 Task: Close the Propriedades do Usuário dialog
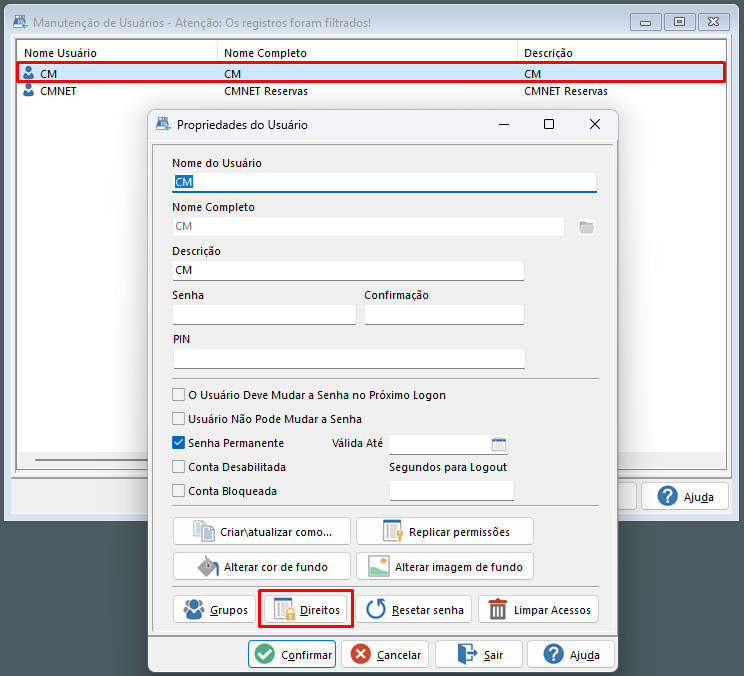pos(595,124)
